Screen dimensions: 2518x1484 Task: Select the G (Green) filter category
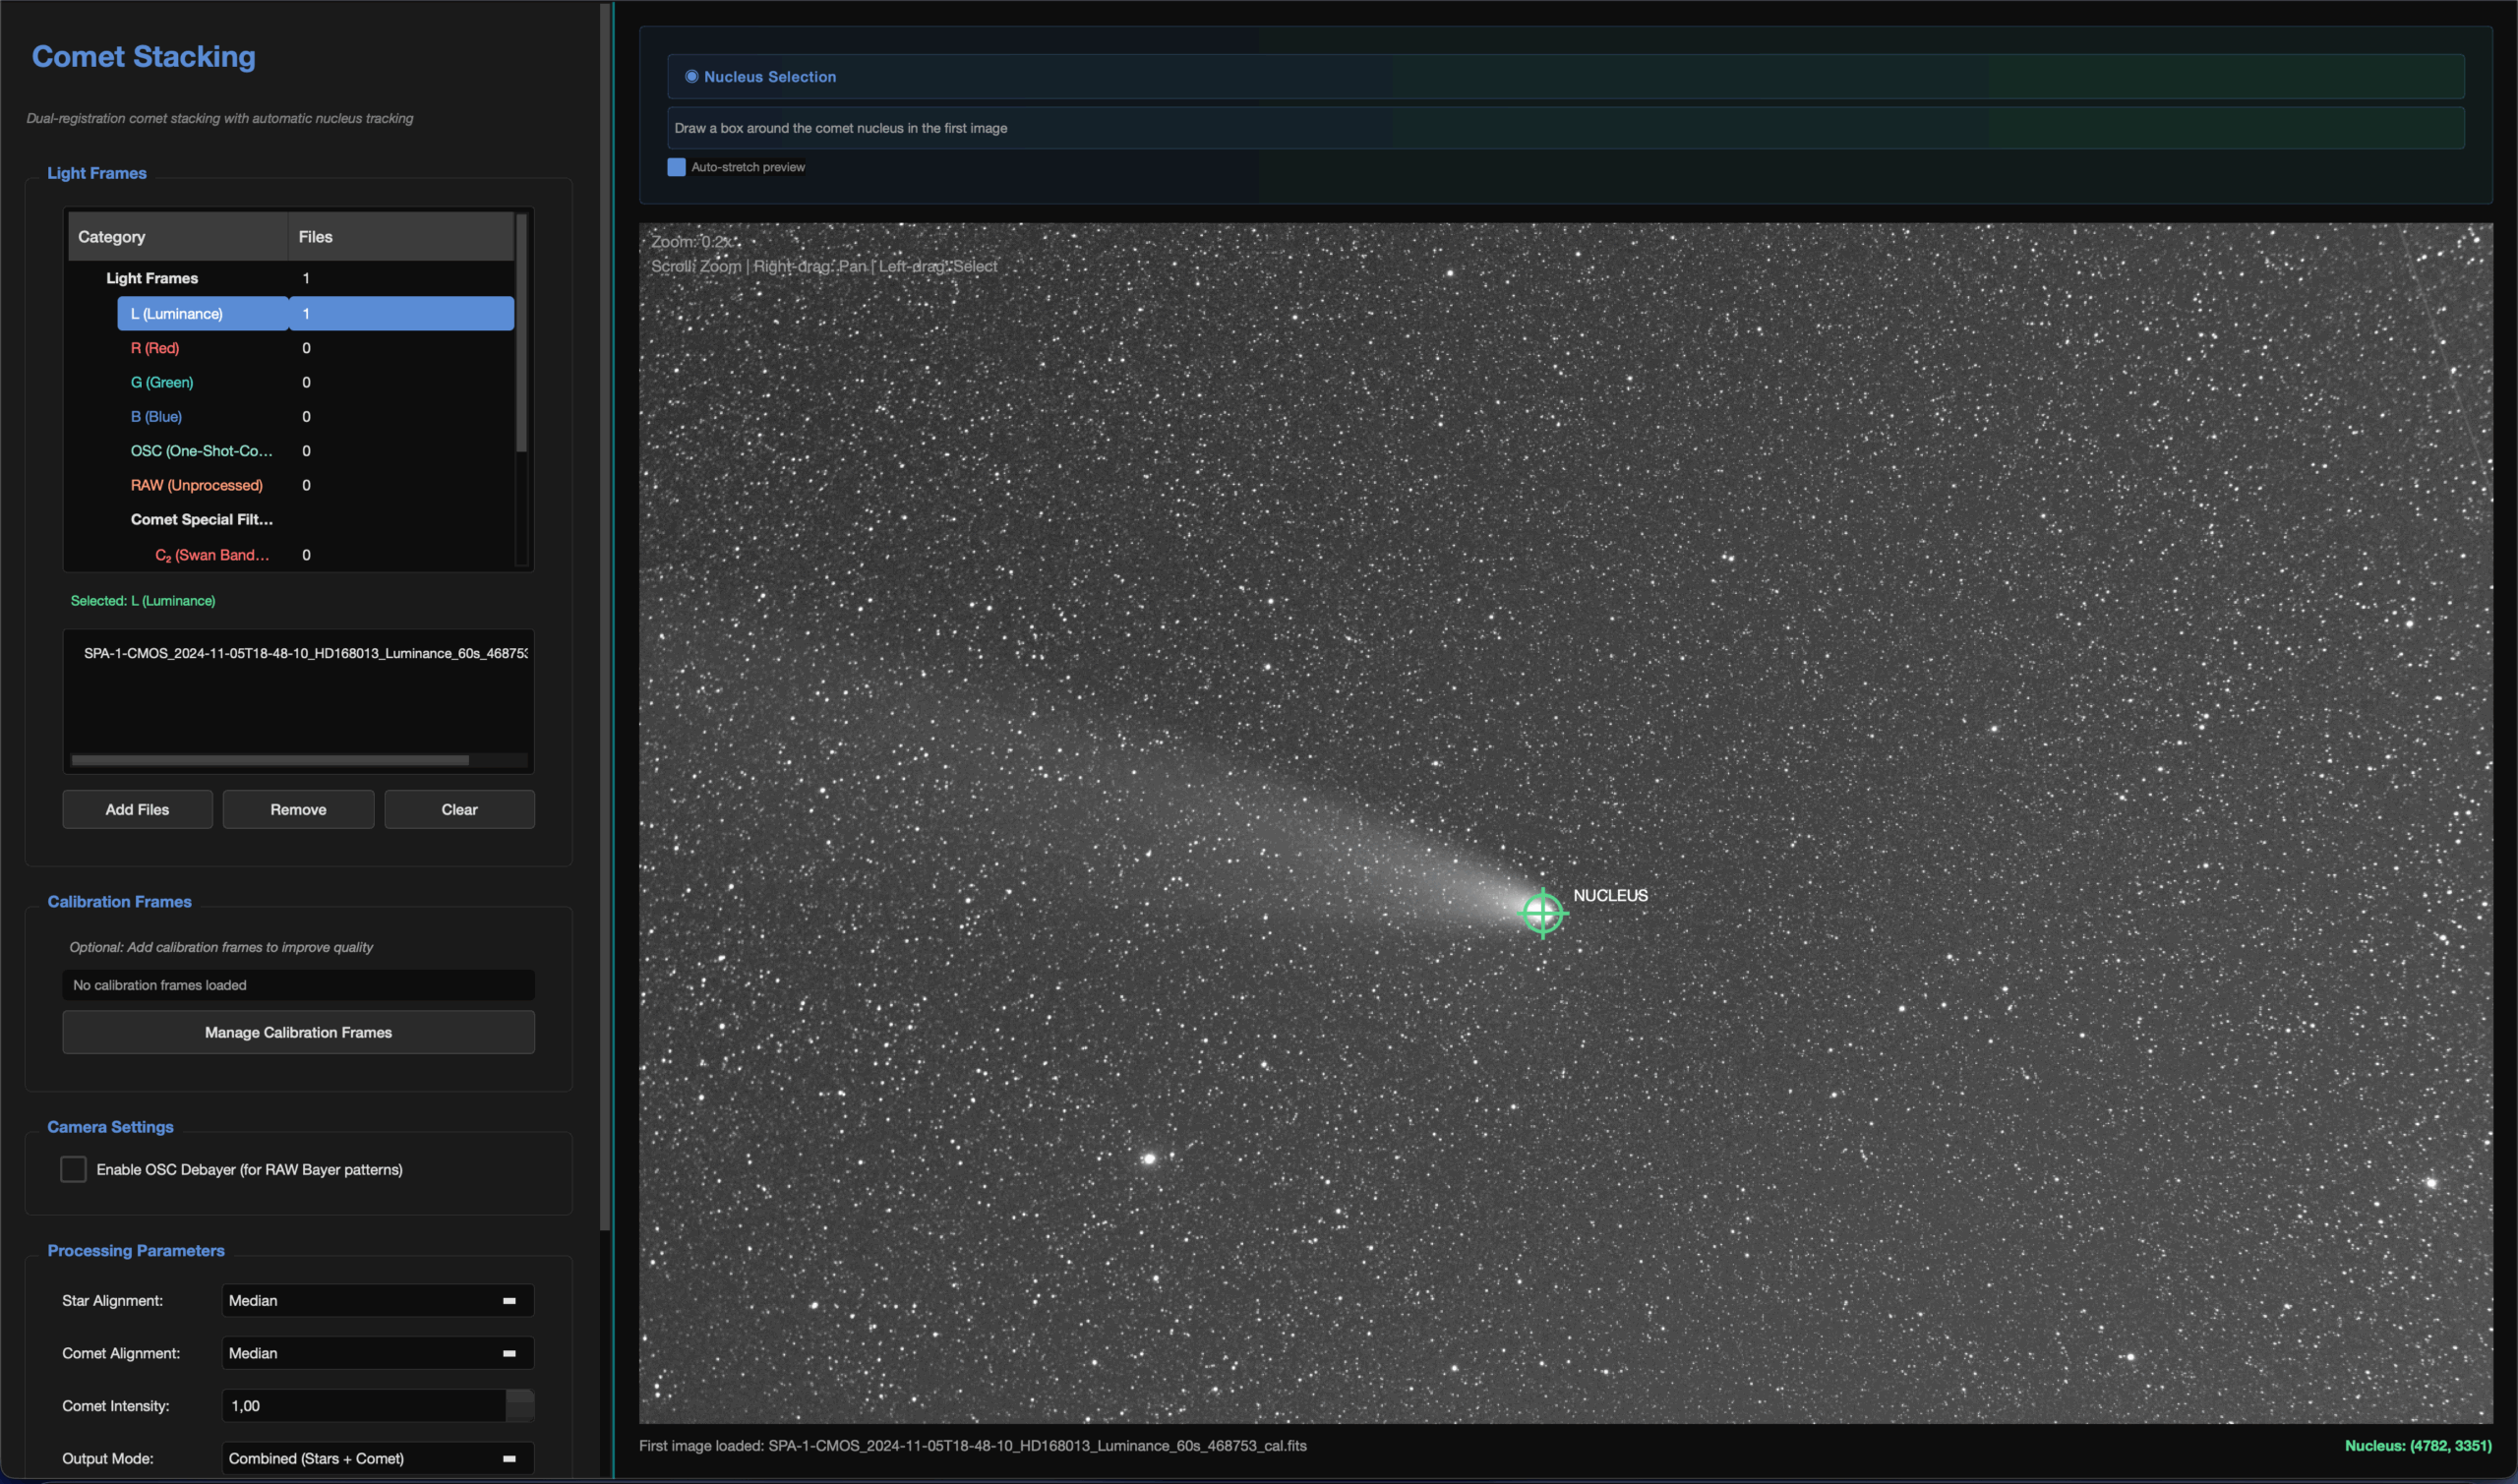point(161,382)
